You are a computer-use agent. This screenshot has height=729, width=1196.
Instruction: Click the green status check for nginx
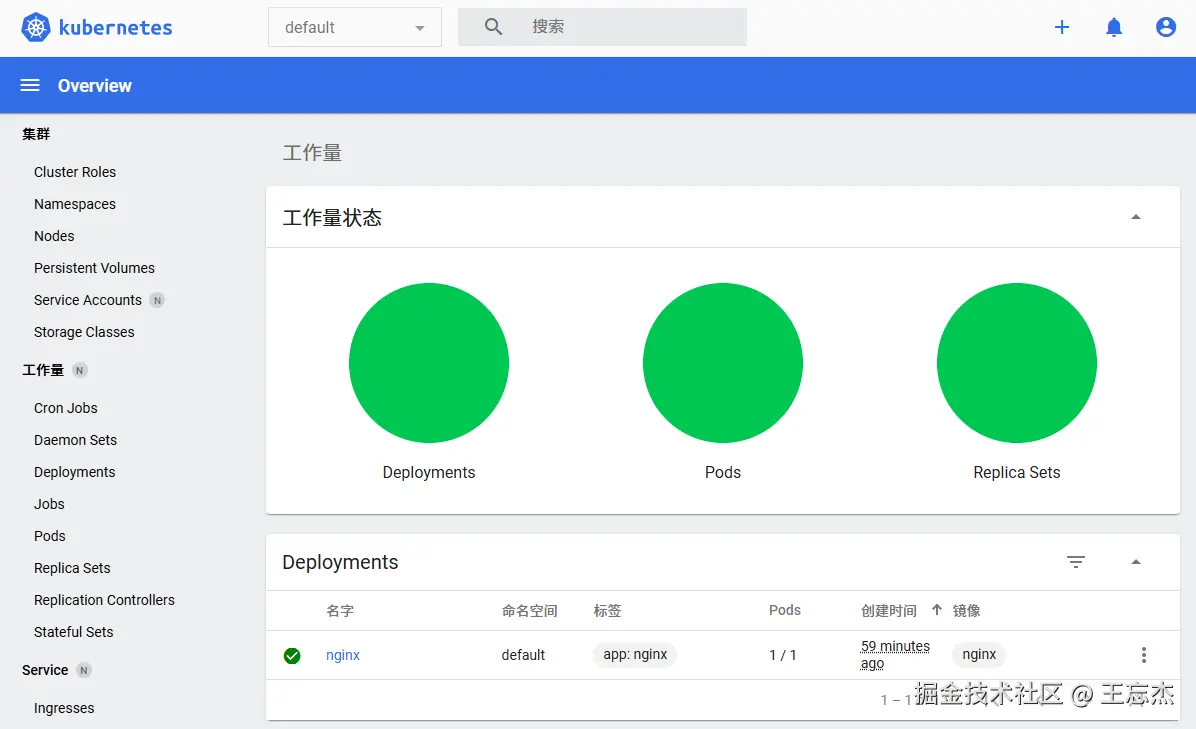[292, 655]
